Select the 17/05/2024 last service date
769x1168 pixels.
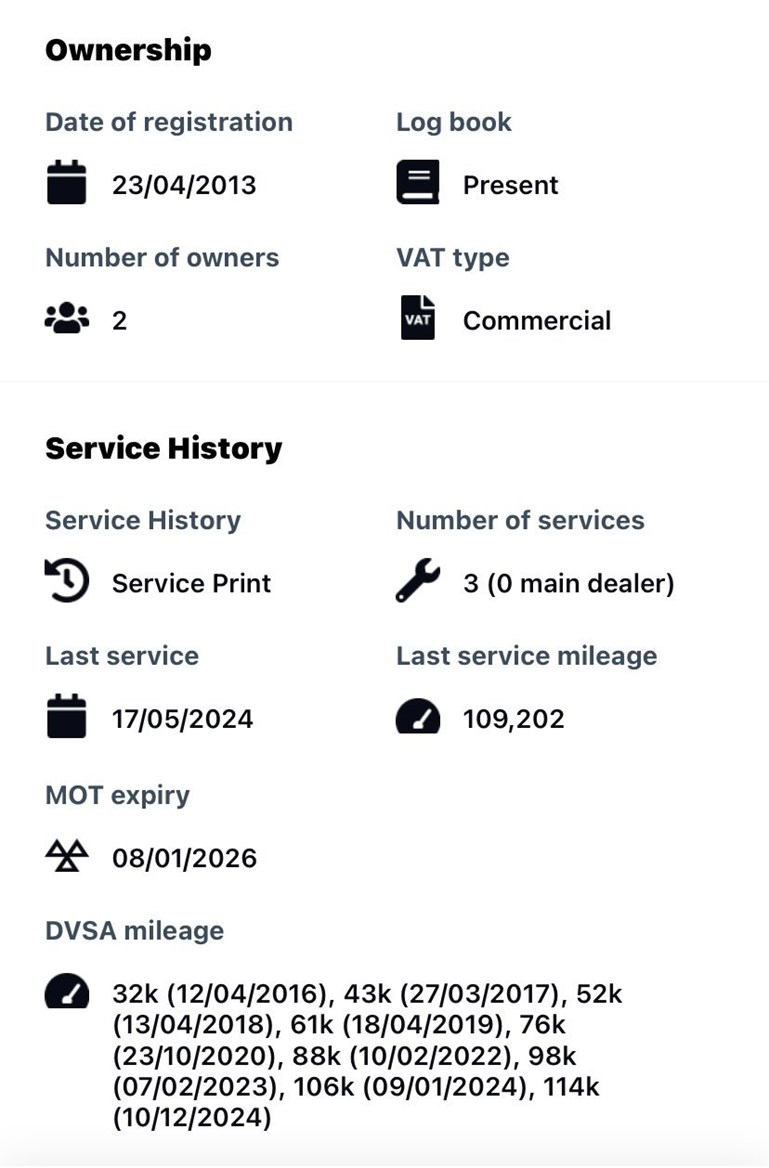click(182, 719)
